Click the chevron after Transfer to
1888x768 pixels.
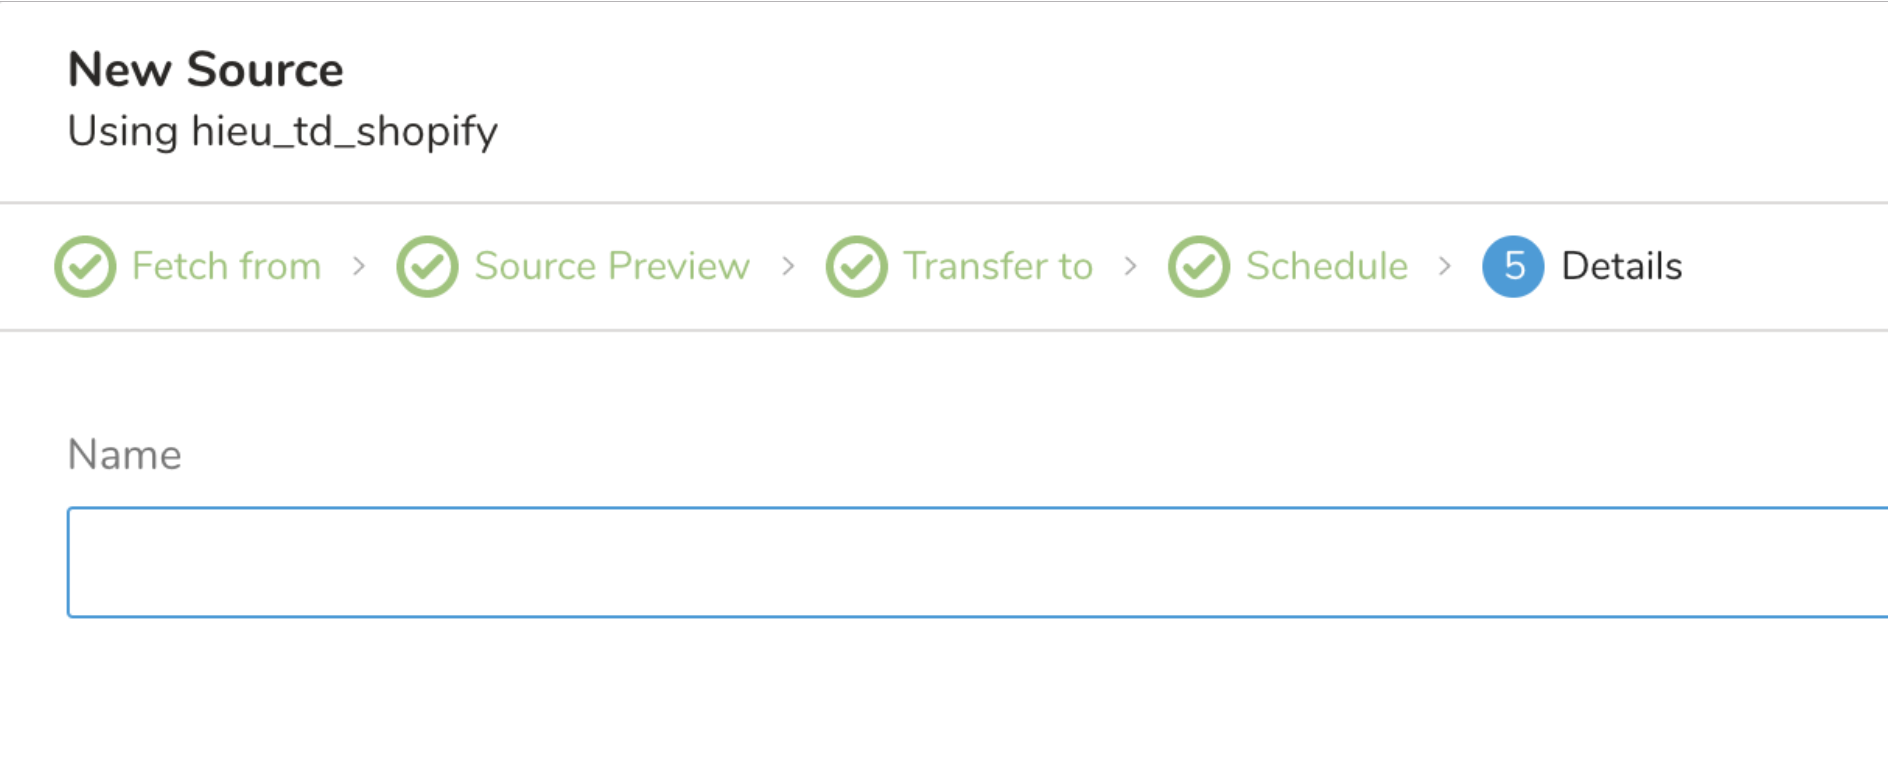(1130, 267)
